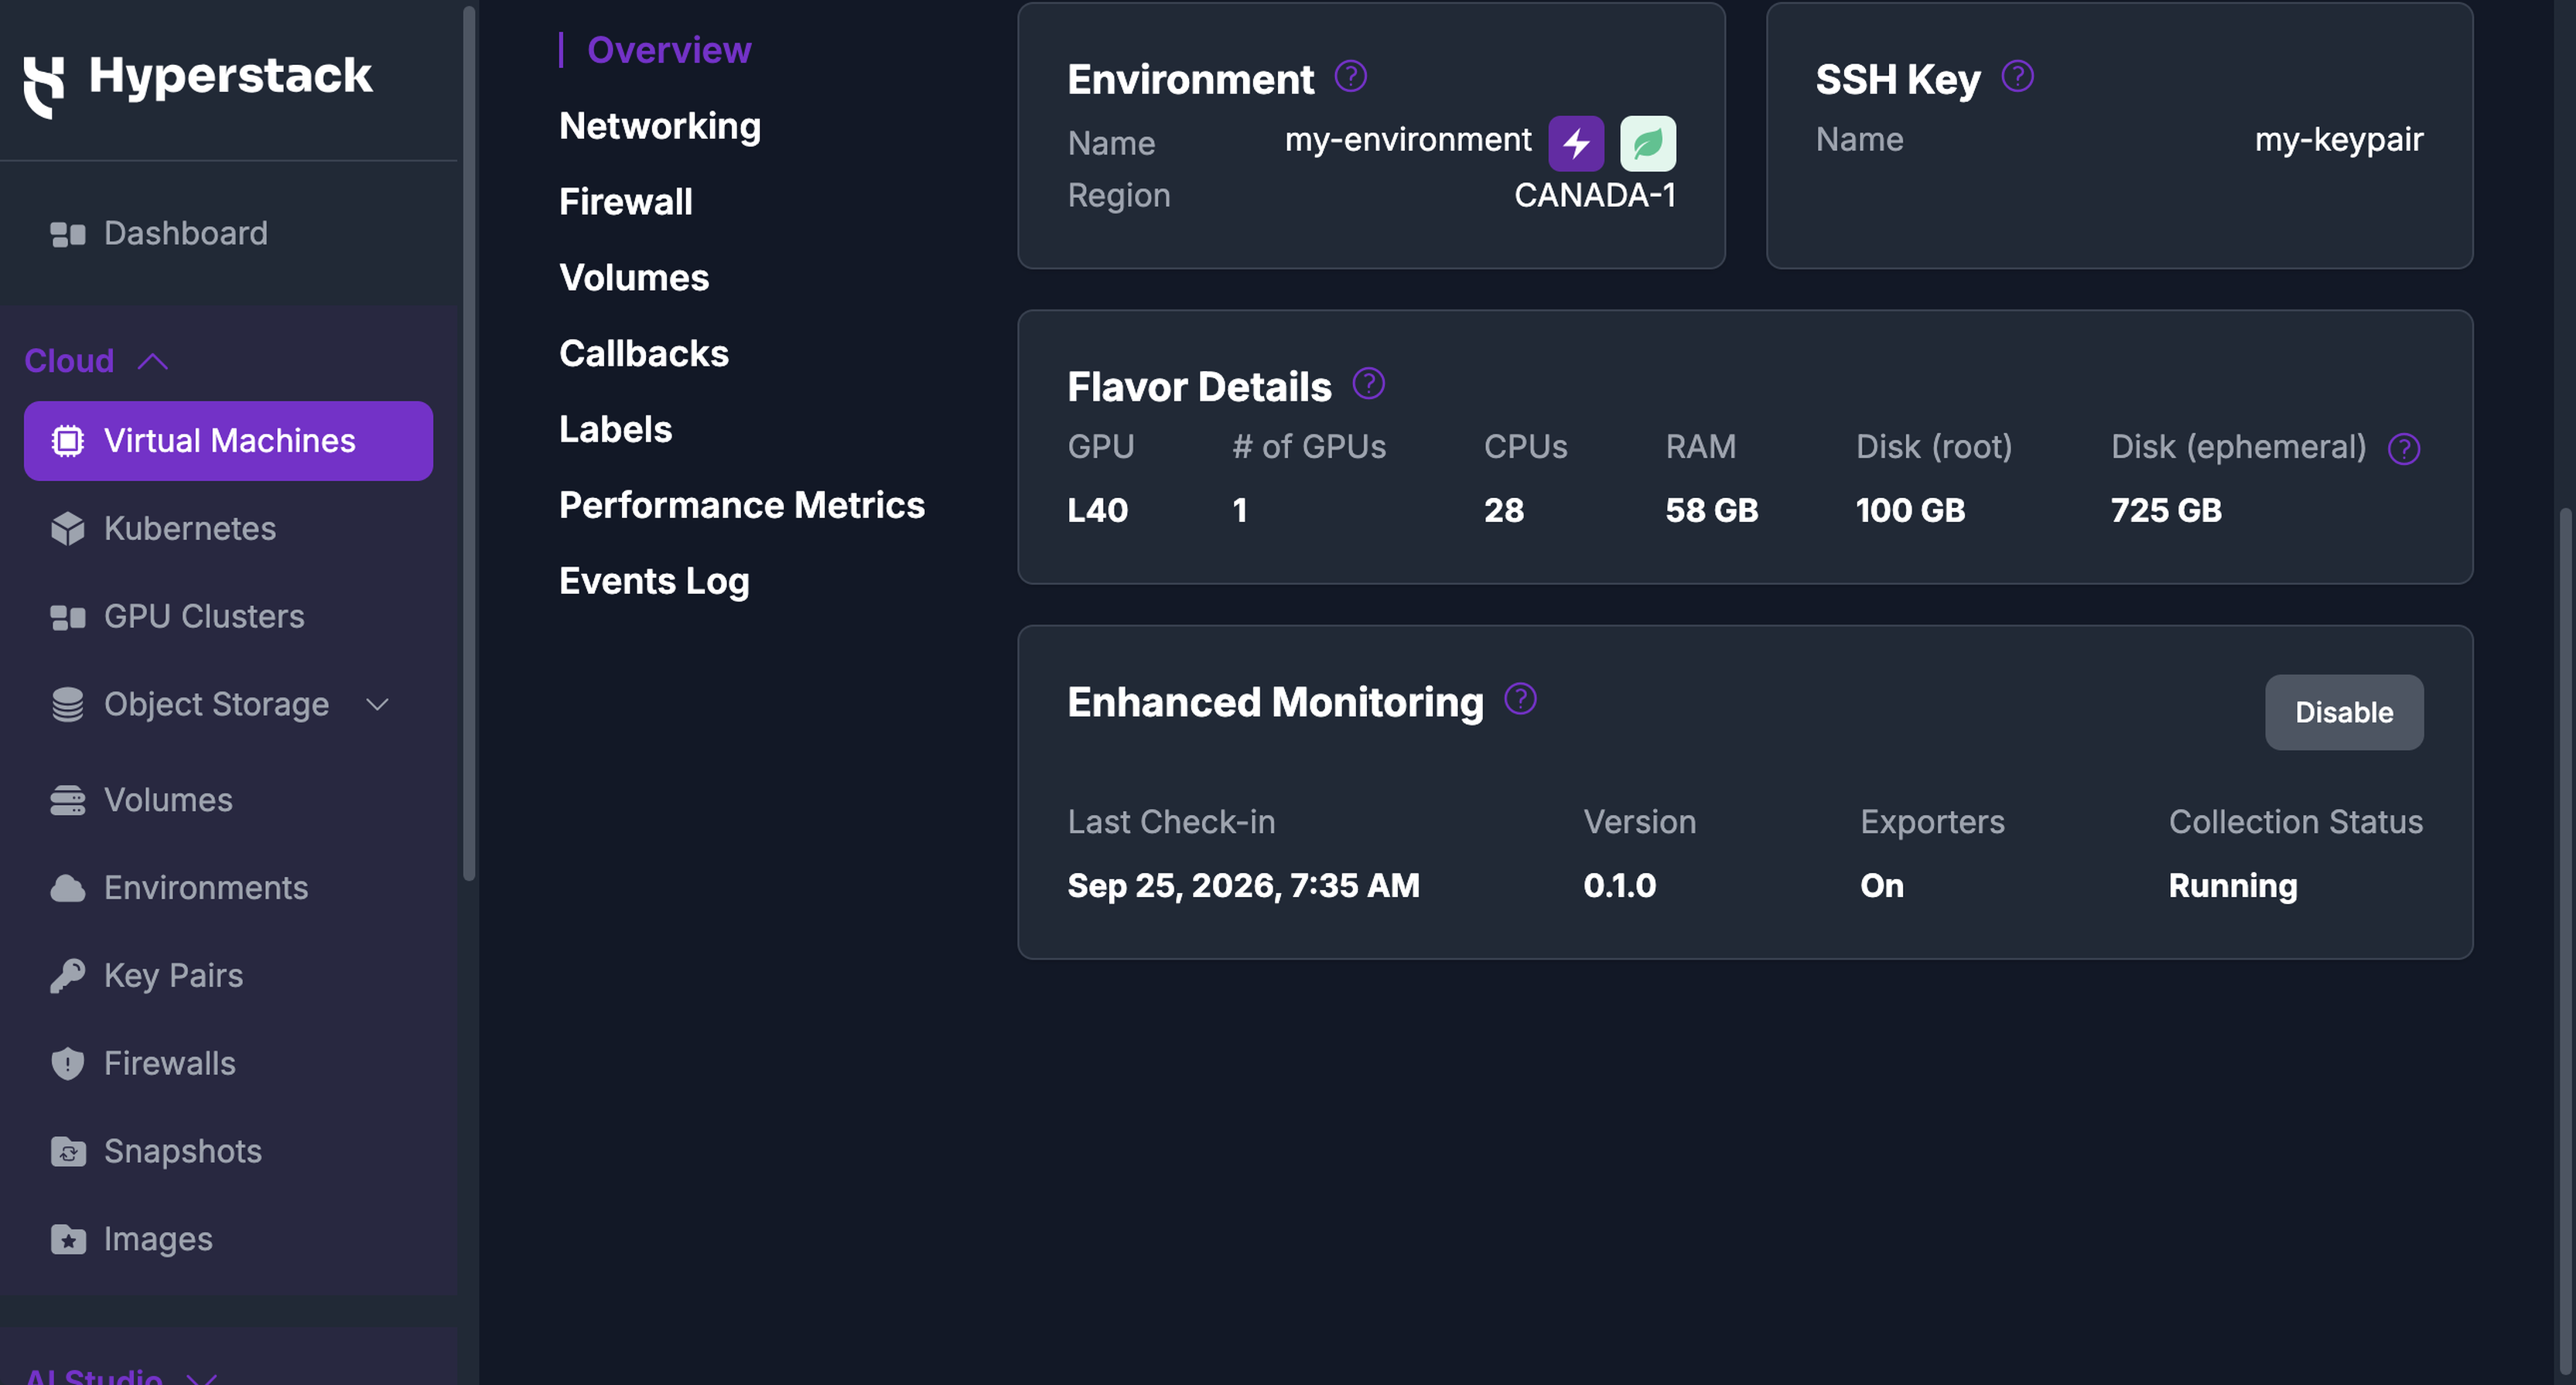Show Enhanced Monitoring help icon
The width and height of the screenshot is (2576, 1385).
[1520, 698]
